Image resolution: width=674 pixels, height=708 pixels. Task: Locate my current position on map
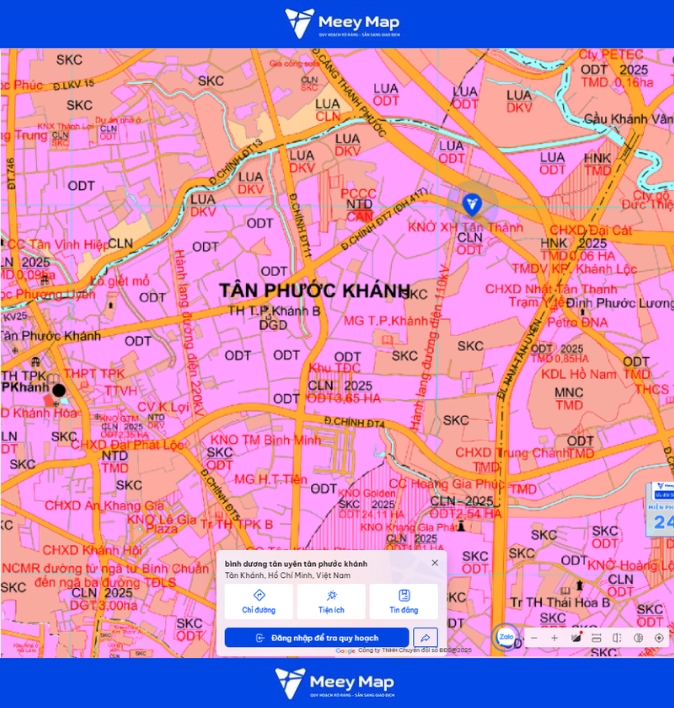(659, 638)
